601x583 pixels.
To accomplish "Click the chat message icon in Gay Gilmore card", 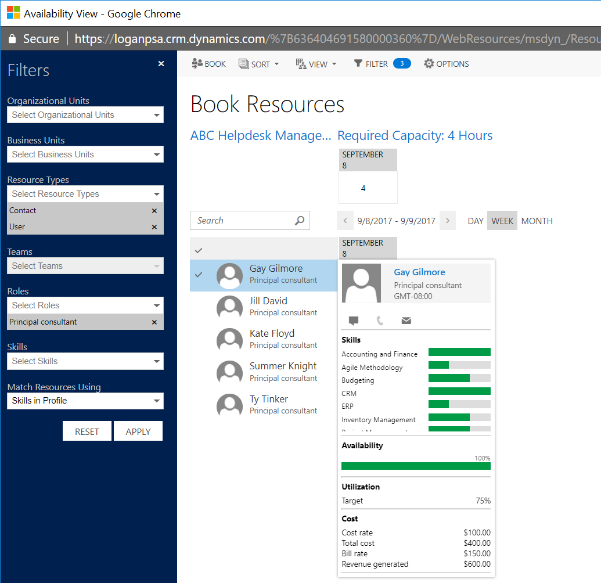I will [x=353, y=320].
